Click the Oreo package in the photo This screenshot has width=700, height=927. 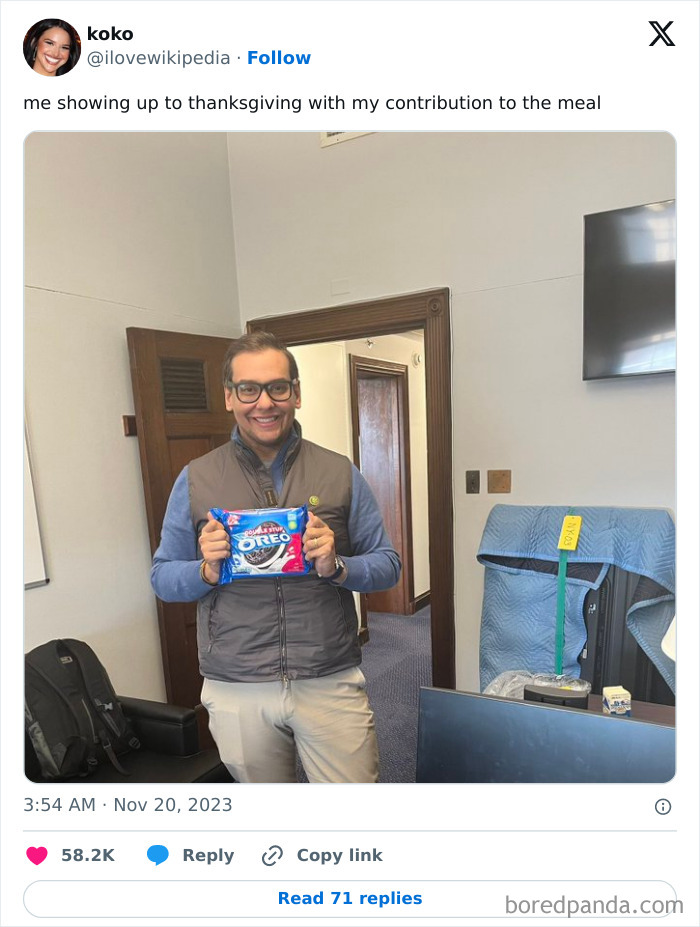pyautogui.click(x=262, y=544)
